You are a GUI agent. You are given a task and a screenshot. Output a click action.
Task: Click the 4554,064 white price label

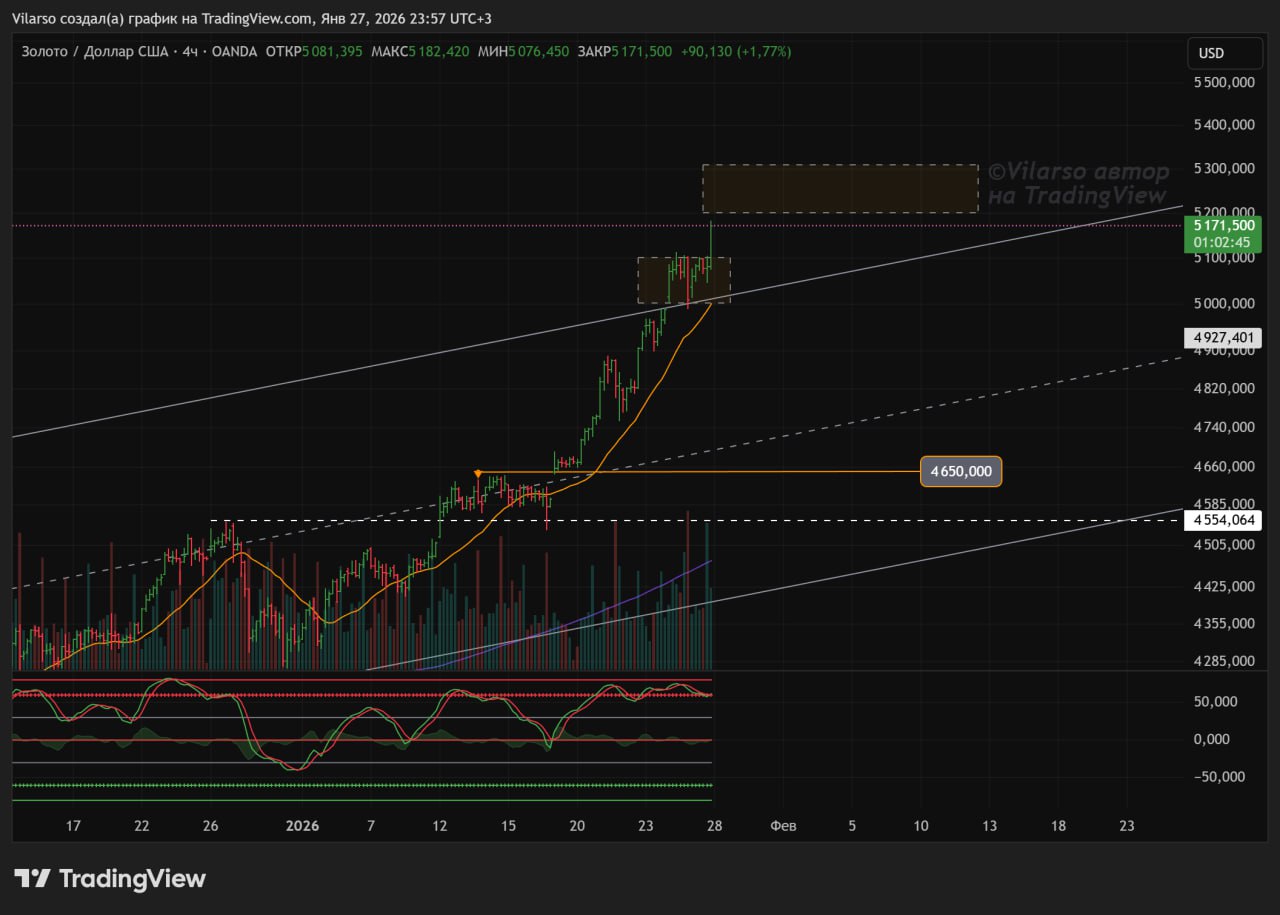pos(1222,520)
